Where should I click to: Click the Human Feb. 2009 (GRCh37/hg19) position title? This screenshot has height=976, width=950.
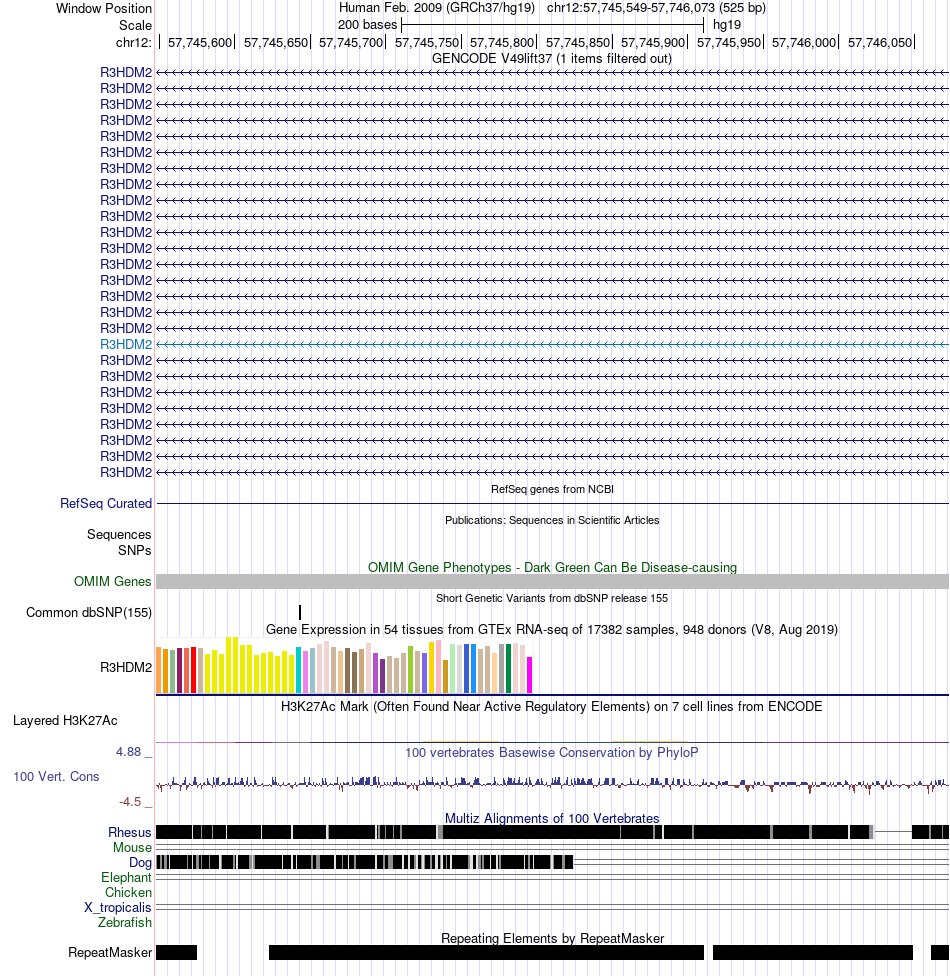[436, 8]
